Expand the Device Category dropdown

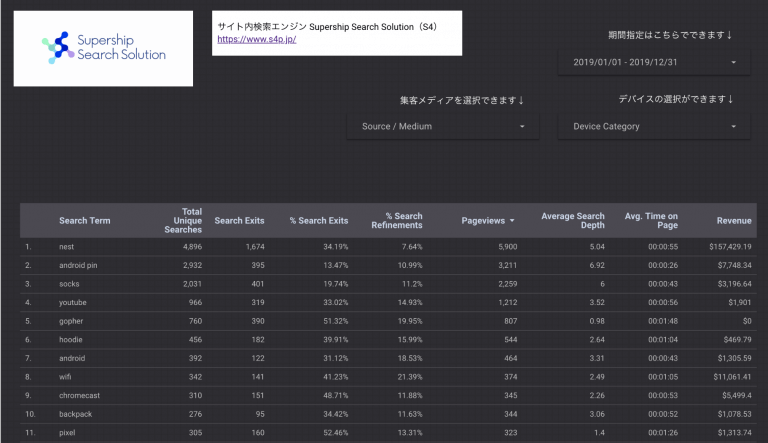(x=654, y=126)
